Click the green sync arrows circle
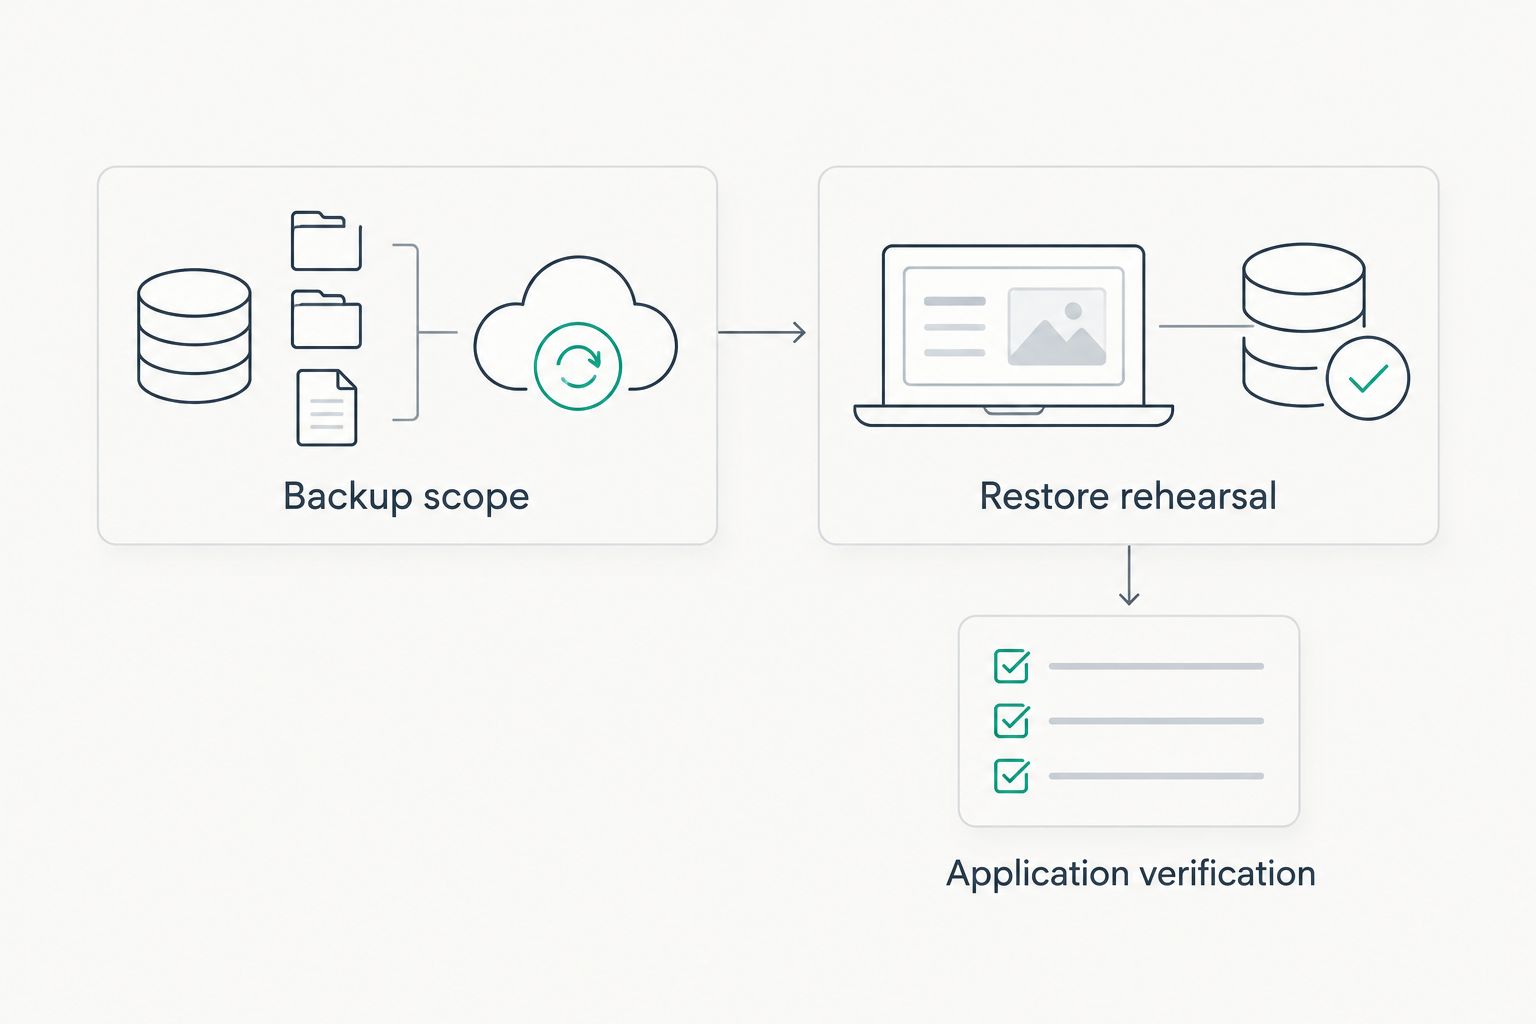1536x1024 pixels. click(x=578, y=366)
